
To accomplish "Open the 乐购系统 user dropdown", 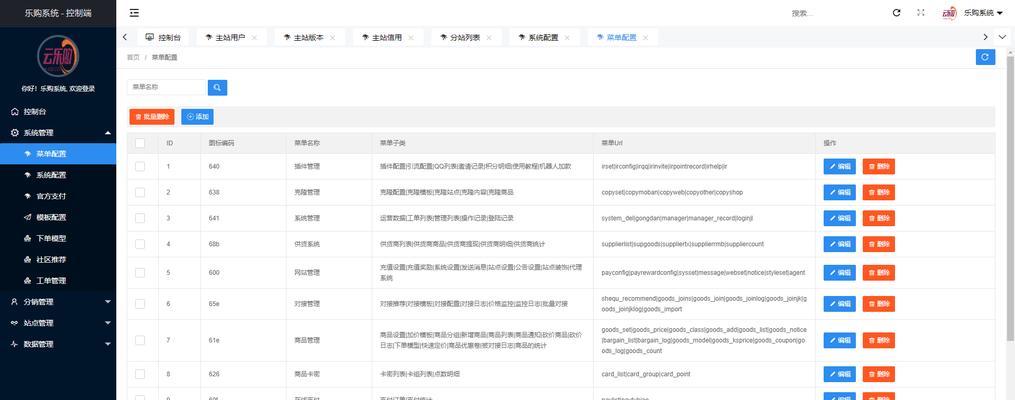I will click(983, 13).
